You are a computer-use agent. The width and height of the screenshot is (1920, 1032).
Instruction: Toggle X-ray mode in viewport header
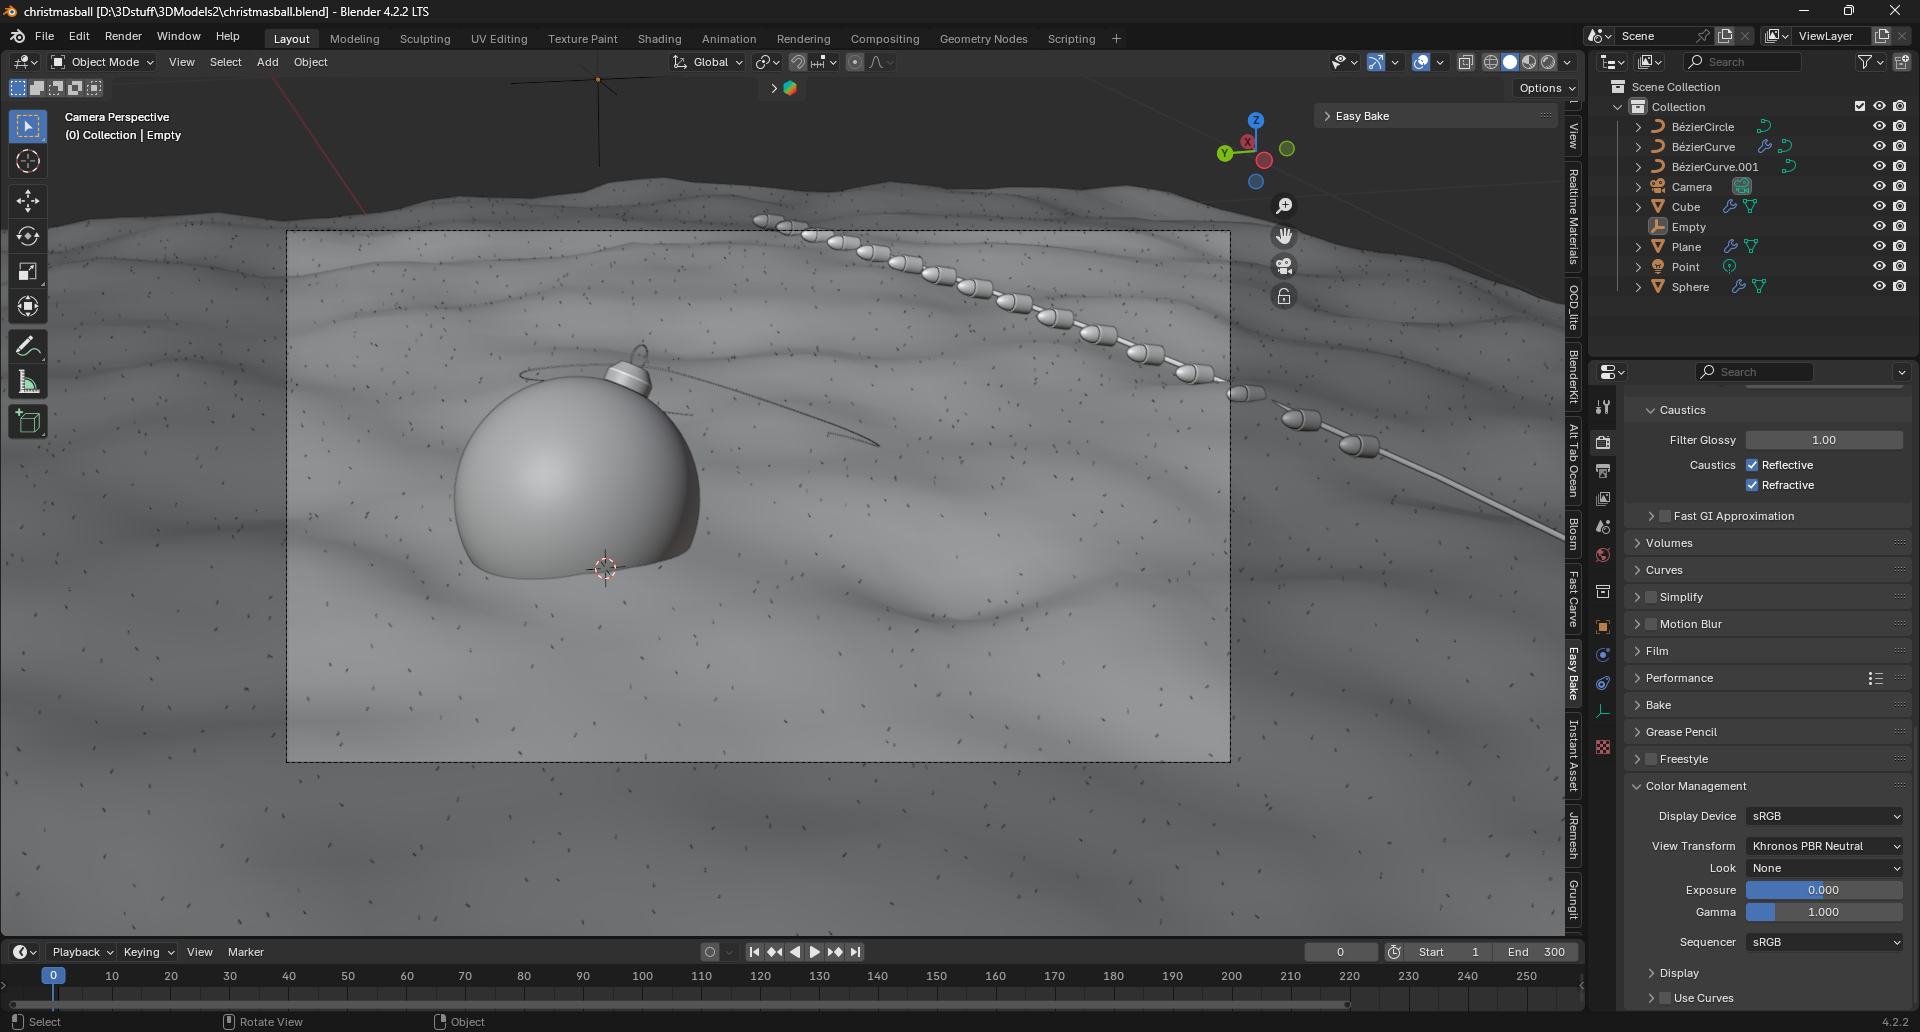click(x=1465, y=62)
